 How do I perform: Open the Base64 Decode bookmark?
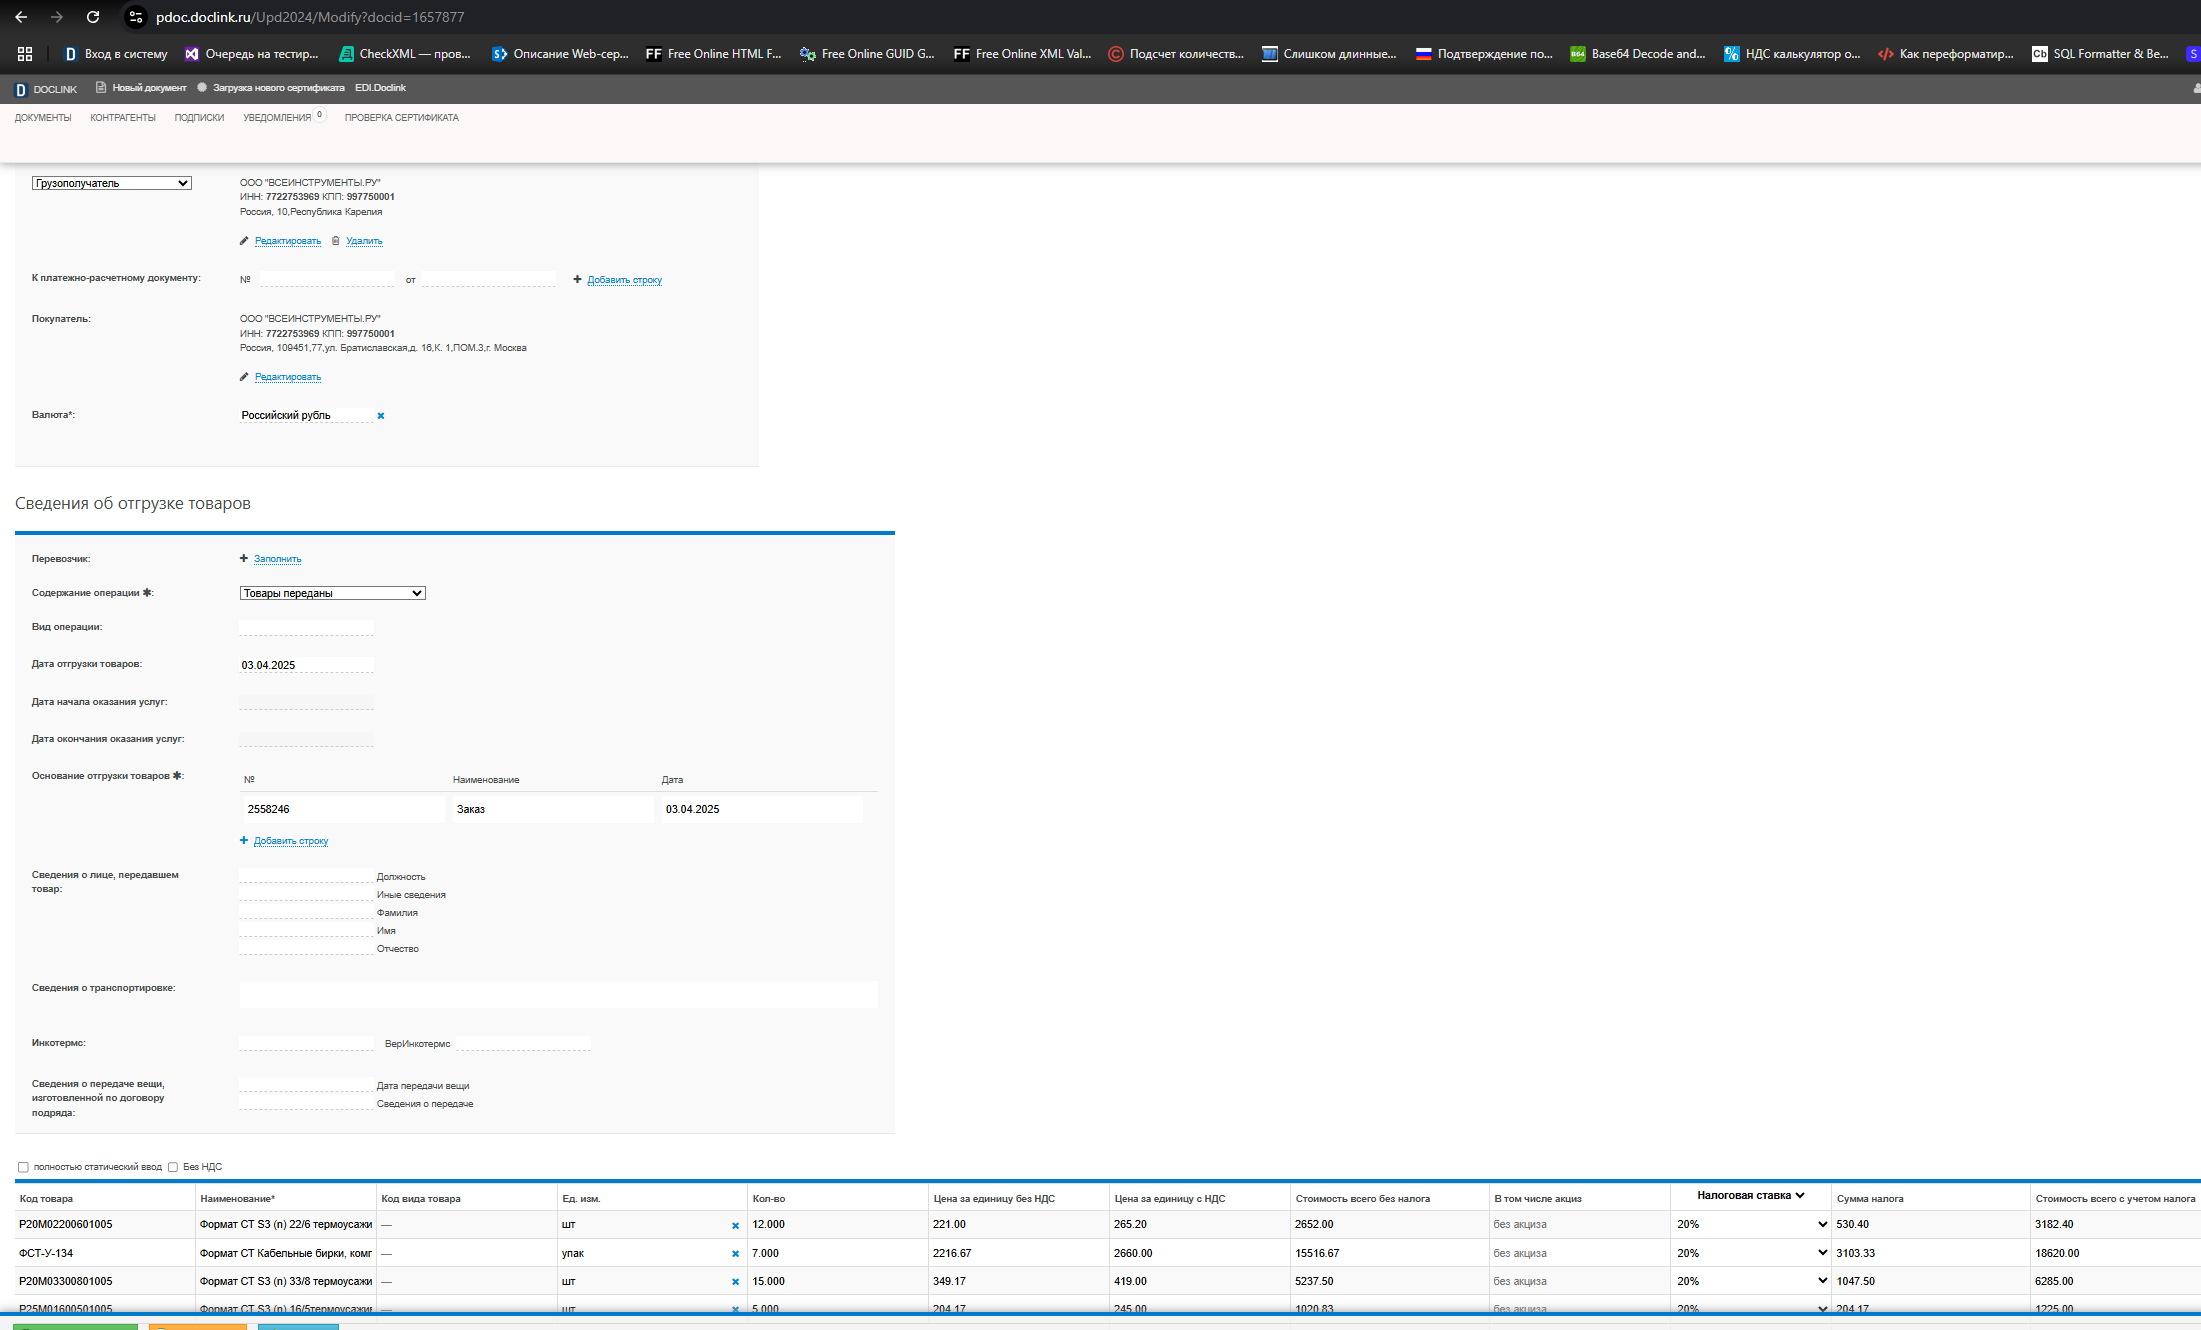(x=1638, y=54)
